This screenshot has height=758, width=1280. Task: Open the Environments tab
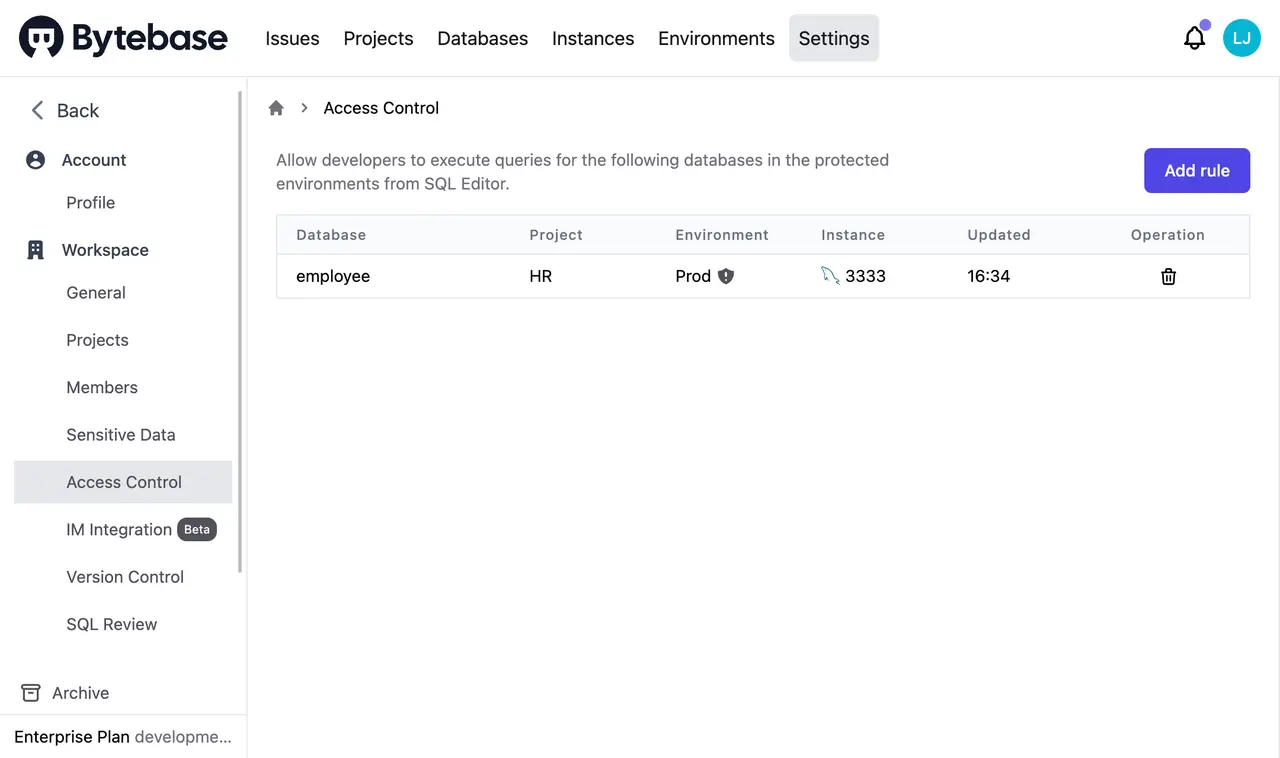[x=716, y=38]
